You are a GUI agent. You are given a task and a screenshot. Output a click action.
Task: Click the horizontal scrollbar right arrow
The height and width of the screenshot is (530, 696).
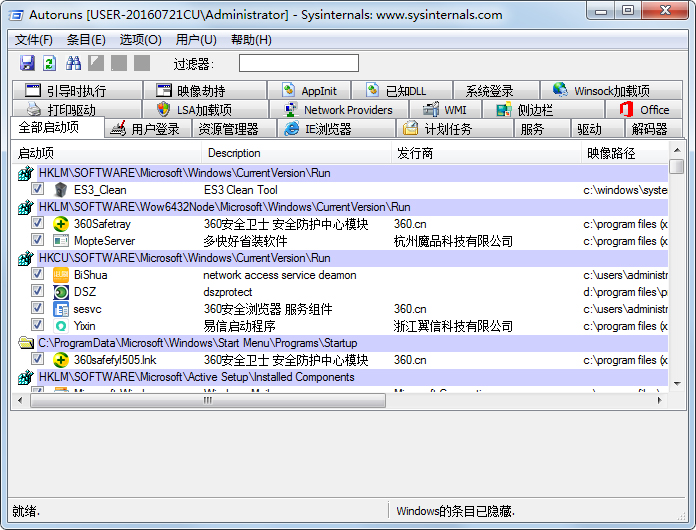(x=660, y=400)
